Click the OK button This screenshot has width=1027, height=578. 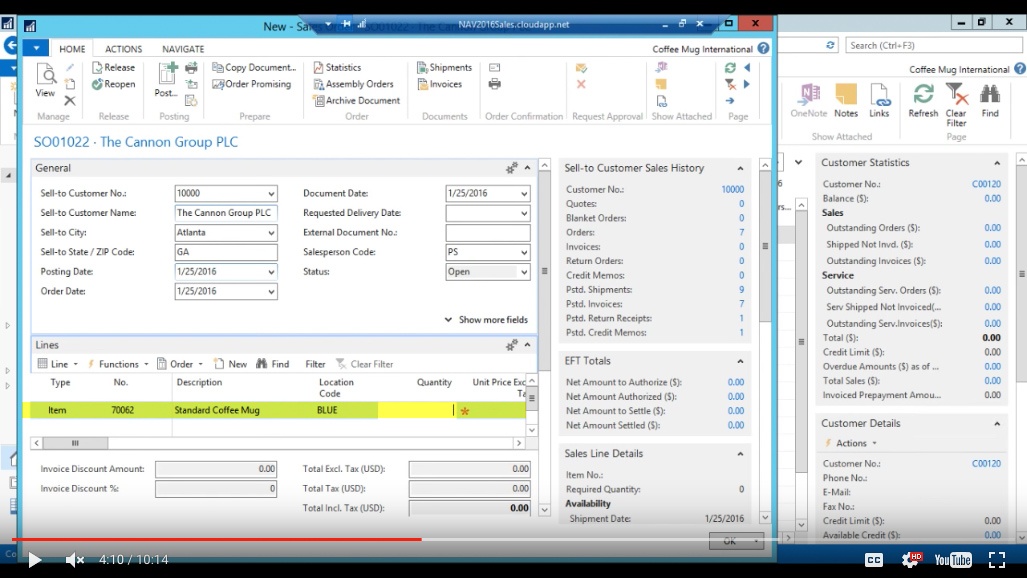coord(736,541)
